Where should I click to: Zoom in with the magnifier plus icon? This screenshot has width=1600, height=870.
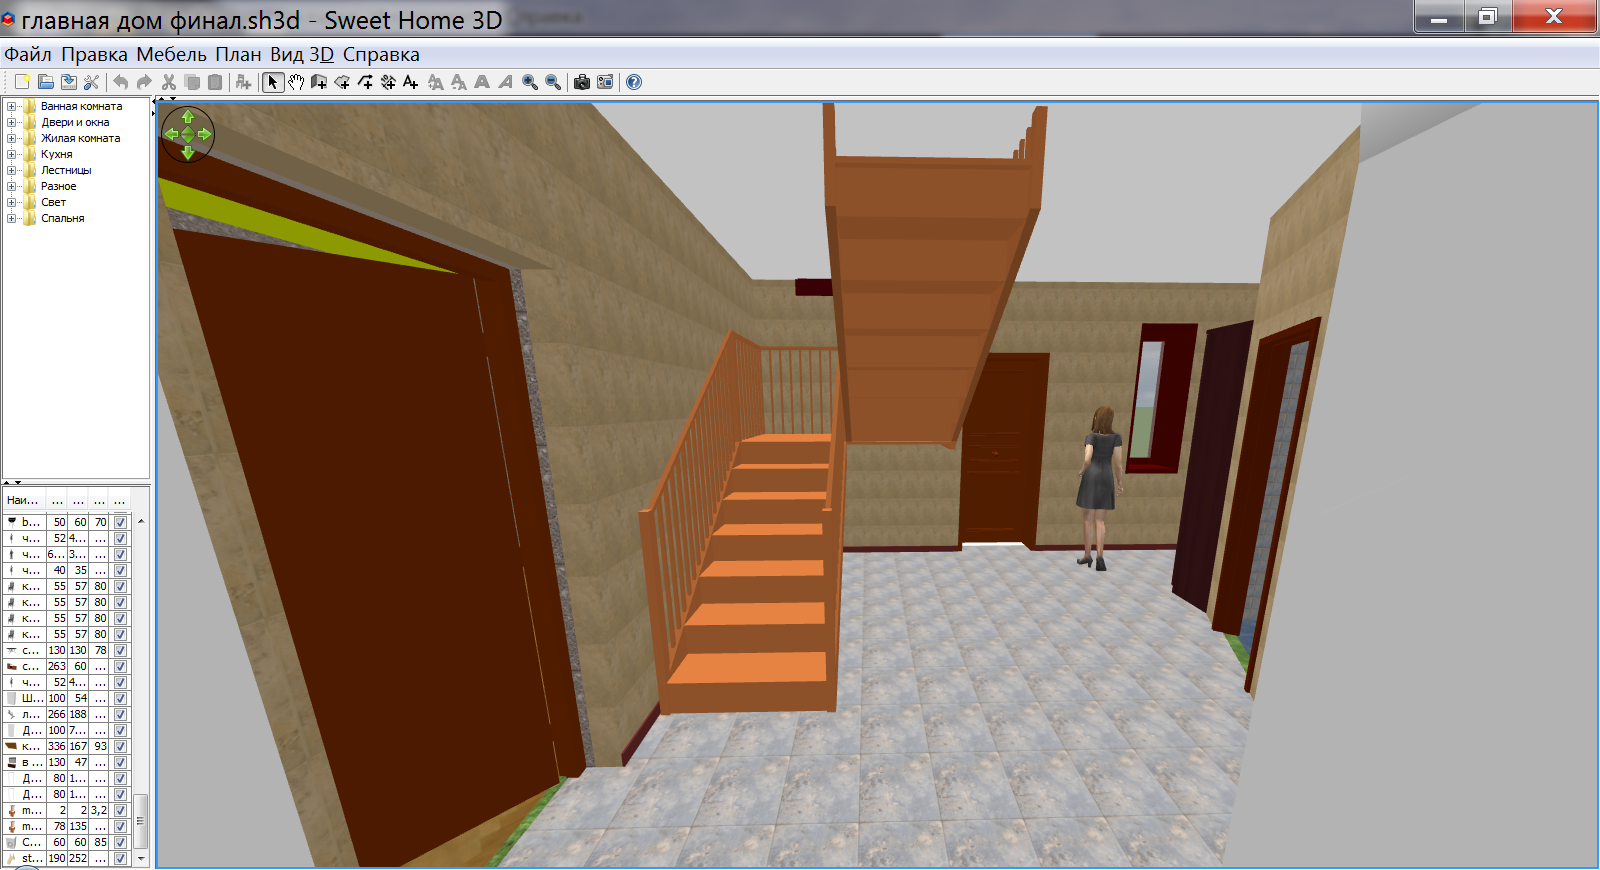[530, 82]
